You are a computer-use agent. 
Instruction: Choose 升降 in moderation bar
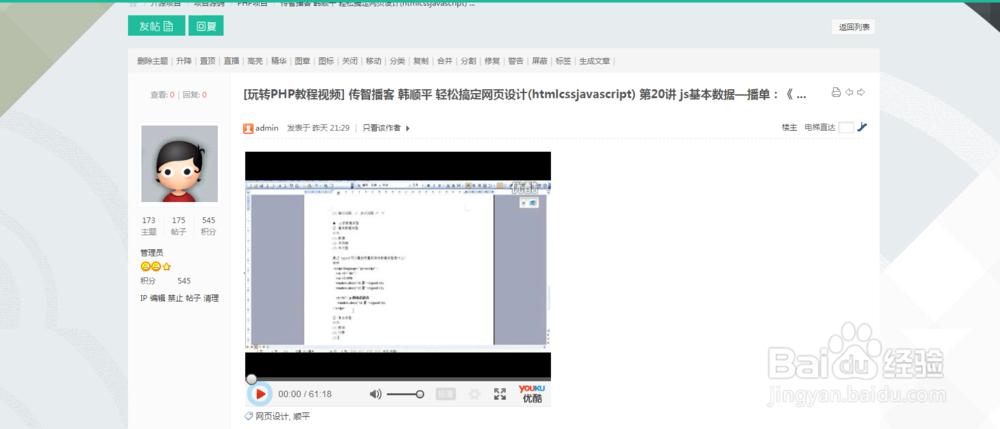[x=184, y=61]
